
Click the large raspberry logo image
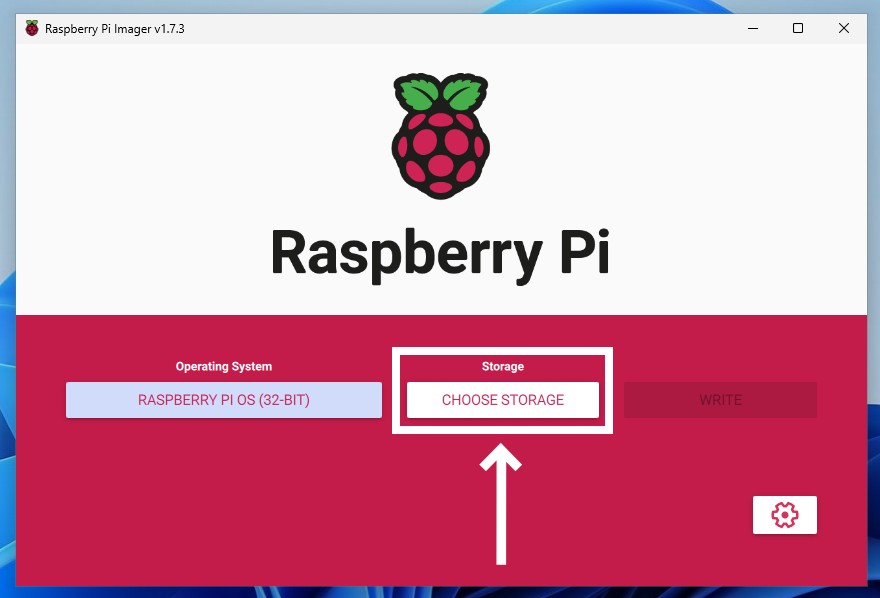coord(441,136)
